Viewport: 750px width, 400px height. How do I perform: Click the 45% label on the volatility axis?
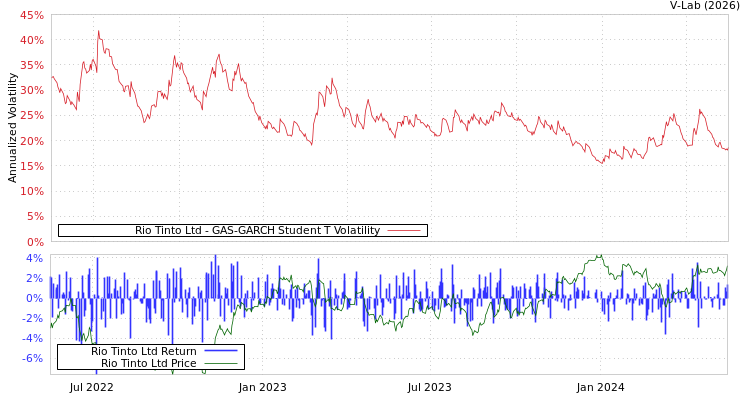click(31, 16)
